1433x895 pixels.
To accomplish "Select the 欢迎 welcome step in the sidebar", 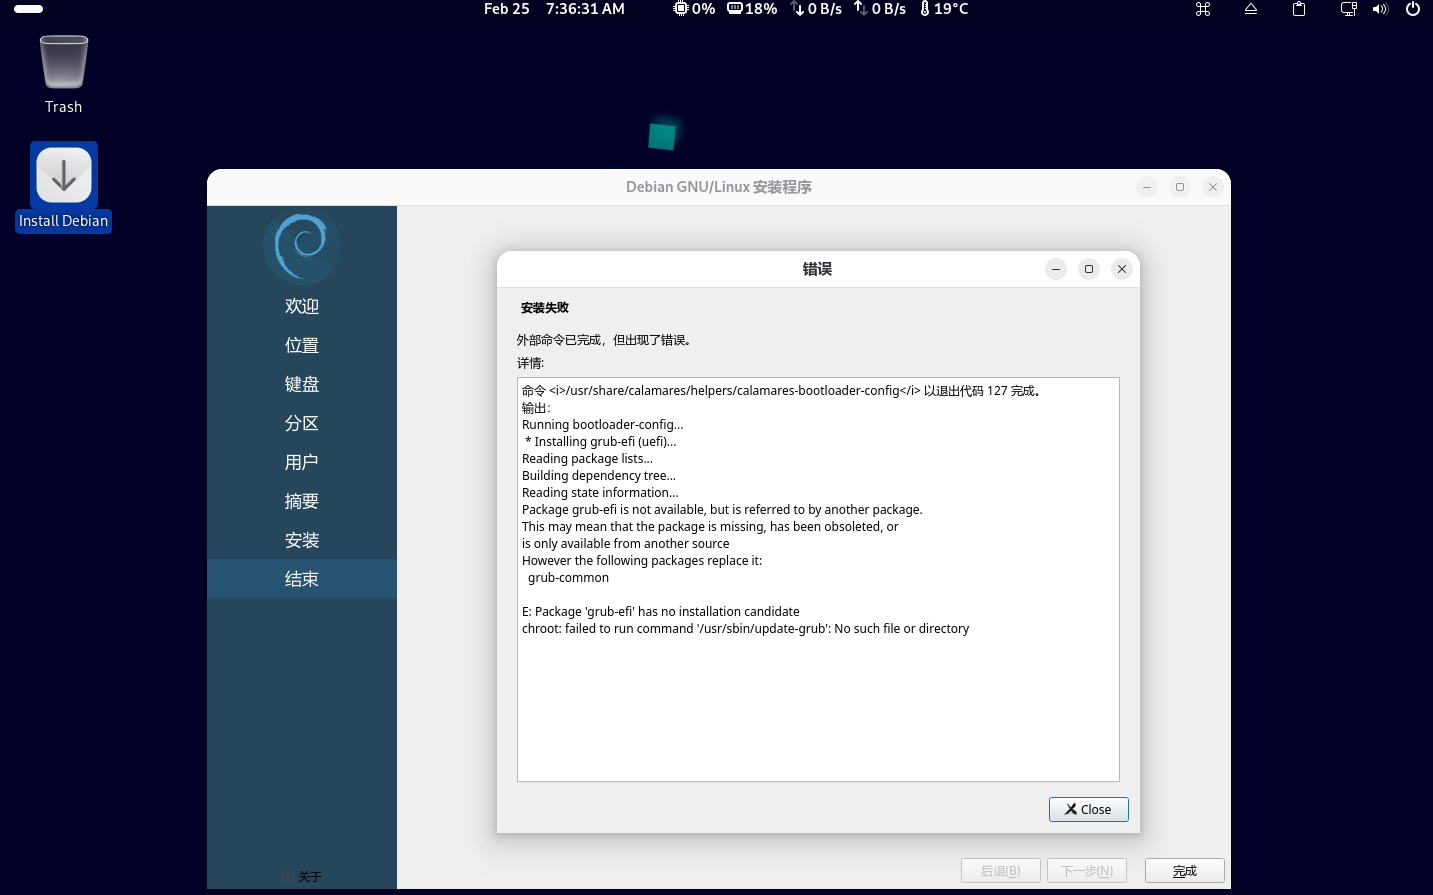I will point(301,306).
